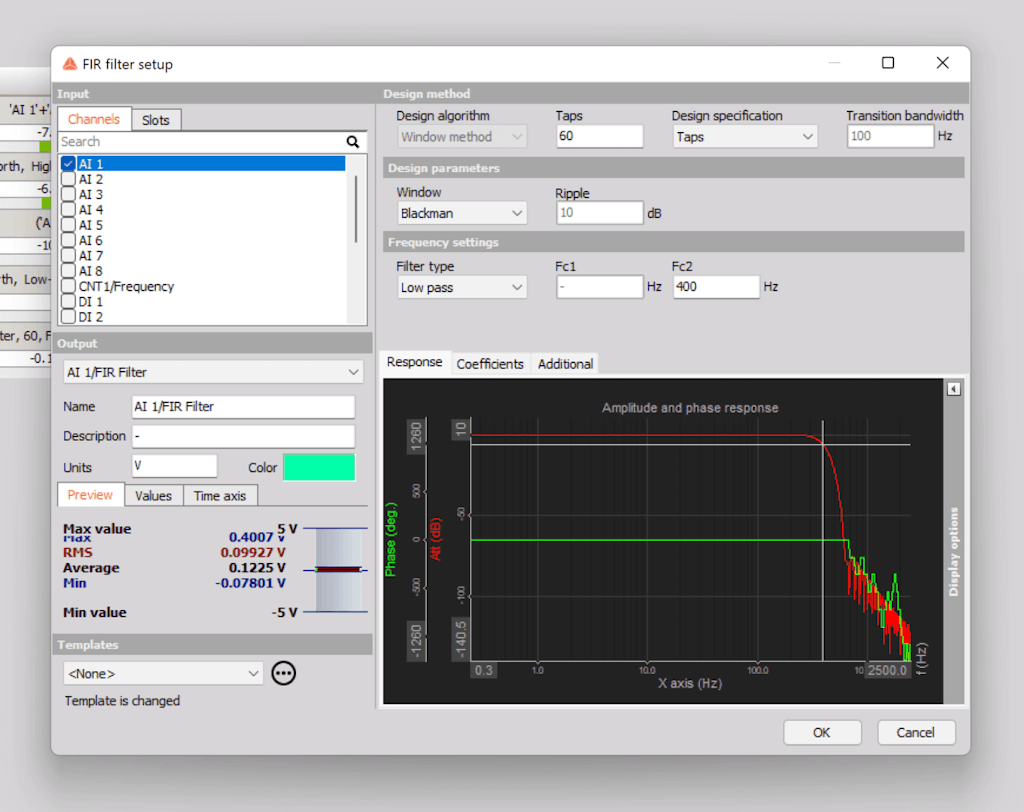Expand the Filter type dropdown
The height and width of the screenshot is (812, 1024).
pyautogui.click(x=461, y=287)
